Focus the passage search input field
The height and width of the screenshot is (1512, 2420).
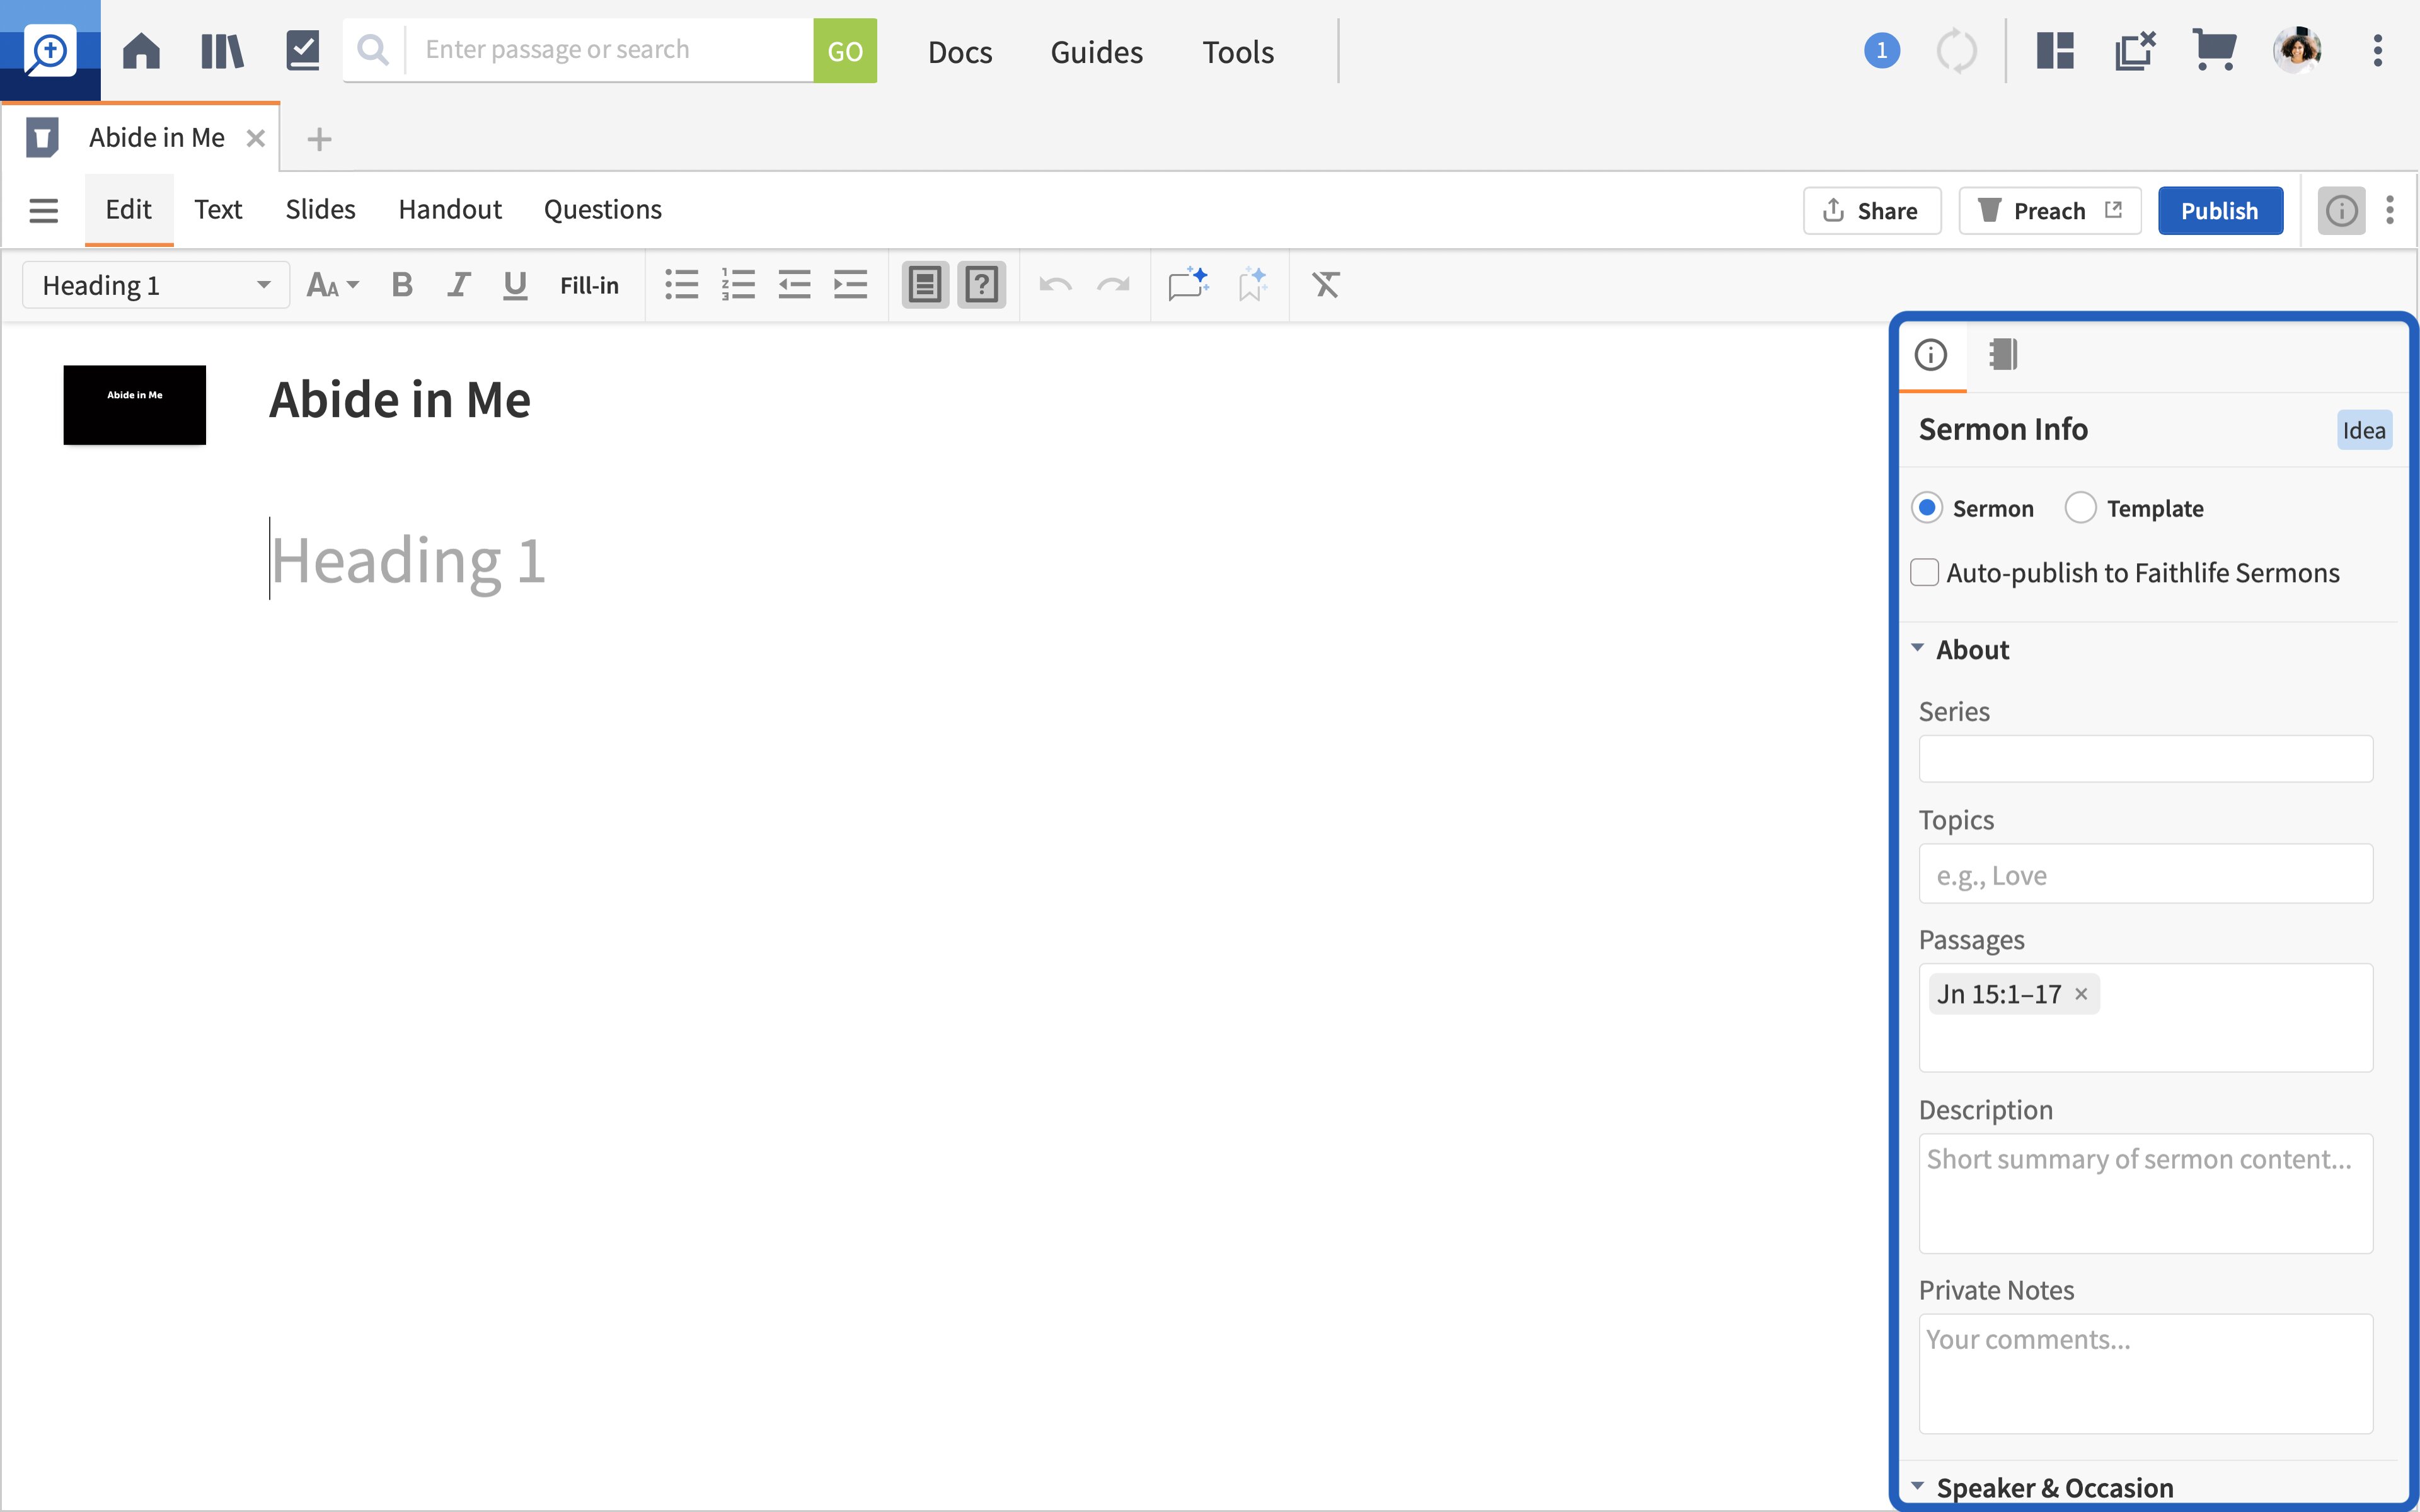click(x=610, y=50)
